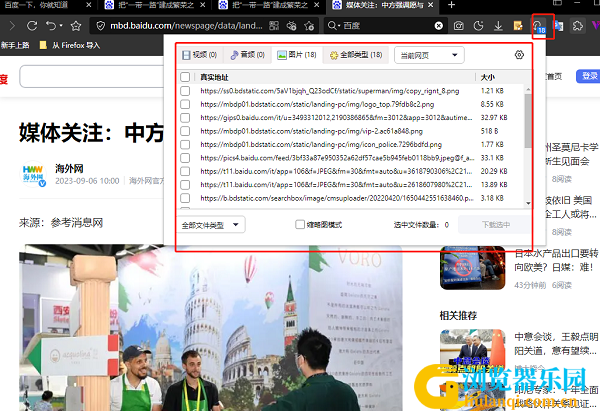Click the 大小 size column header

(488, 77)
